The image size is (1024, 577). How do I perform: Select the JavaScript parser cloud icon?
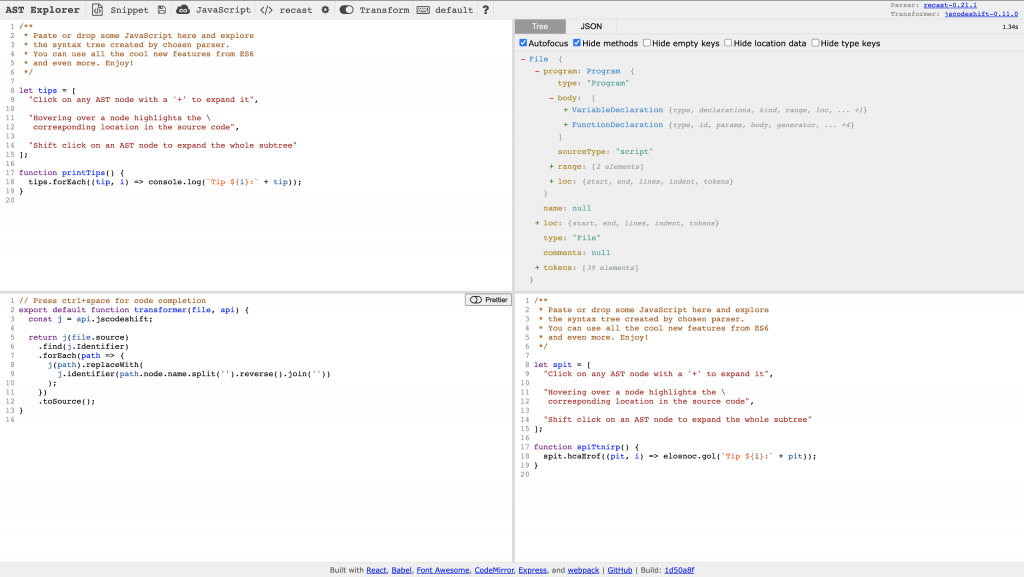[183, 10]
